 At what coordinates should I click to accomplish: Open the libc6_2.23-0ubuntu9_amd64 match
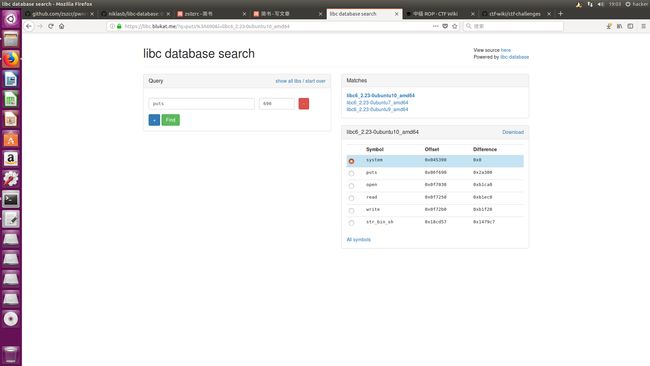pos(377,109)
